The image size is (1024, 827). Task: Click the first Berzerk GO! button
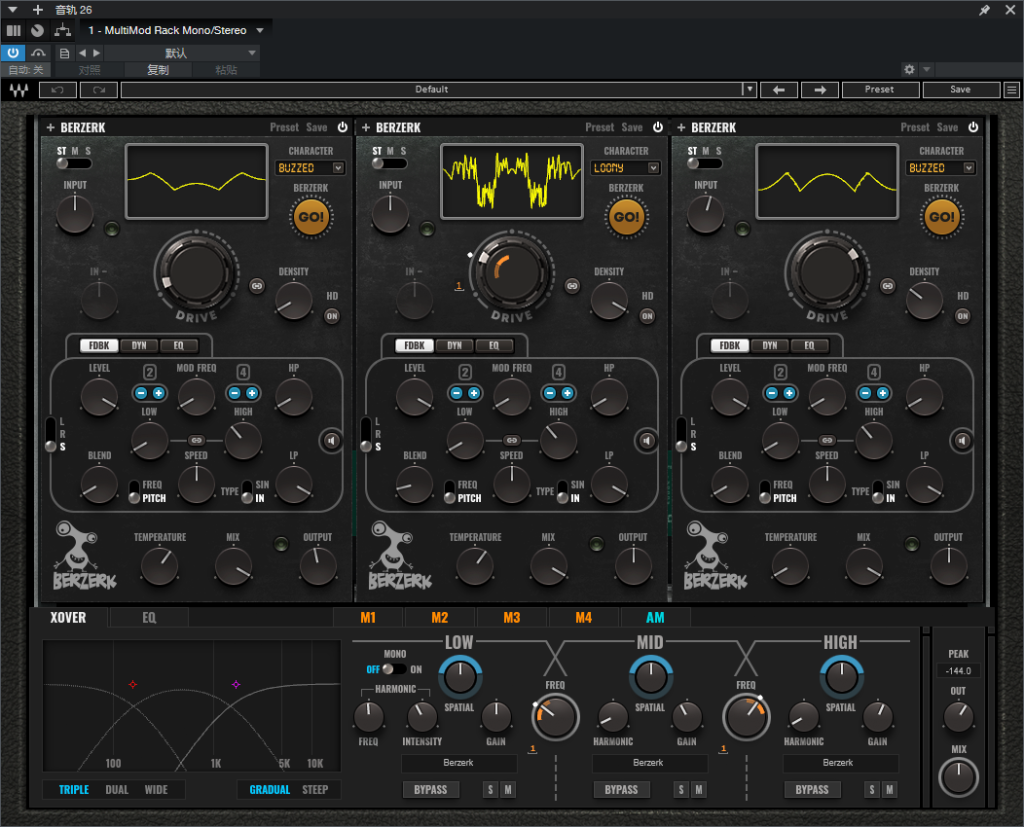(312, 217)
